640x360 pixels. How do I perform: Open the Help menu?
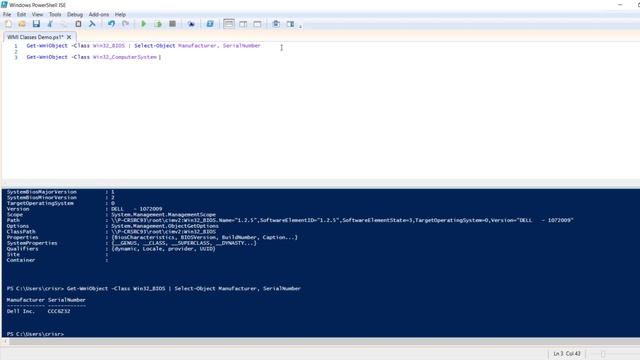(x=120, y=14)
